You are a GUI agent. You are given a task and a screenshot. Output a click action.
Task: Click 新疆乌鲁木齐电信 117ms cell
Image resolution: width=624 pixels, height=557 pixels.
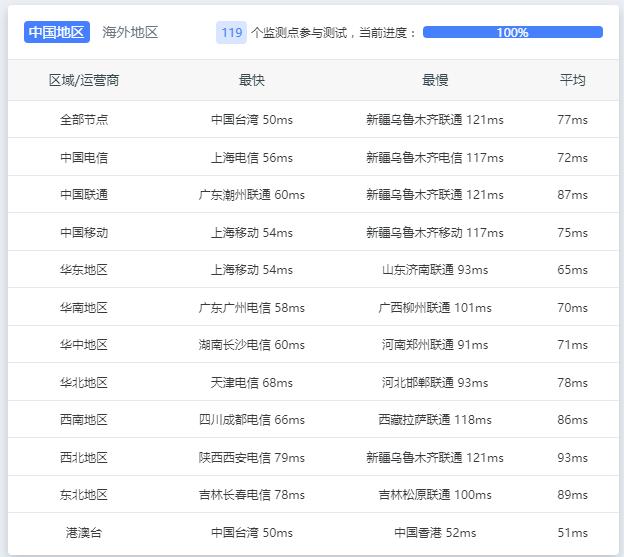(435, 158)
